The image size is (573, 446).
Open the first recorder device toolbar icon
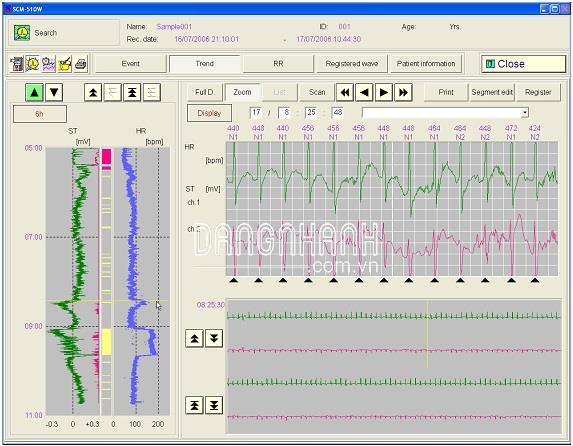(x=16, y=64)
